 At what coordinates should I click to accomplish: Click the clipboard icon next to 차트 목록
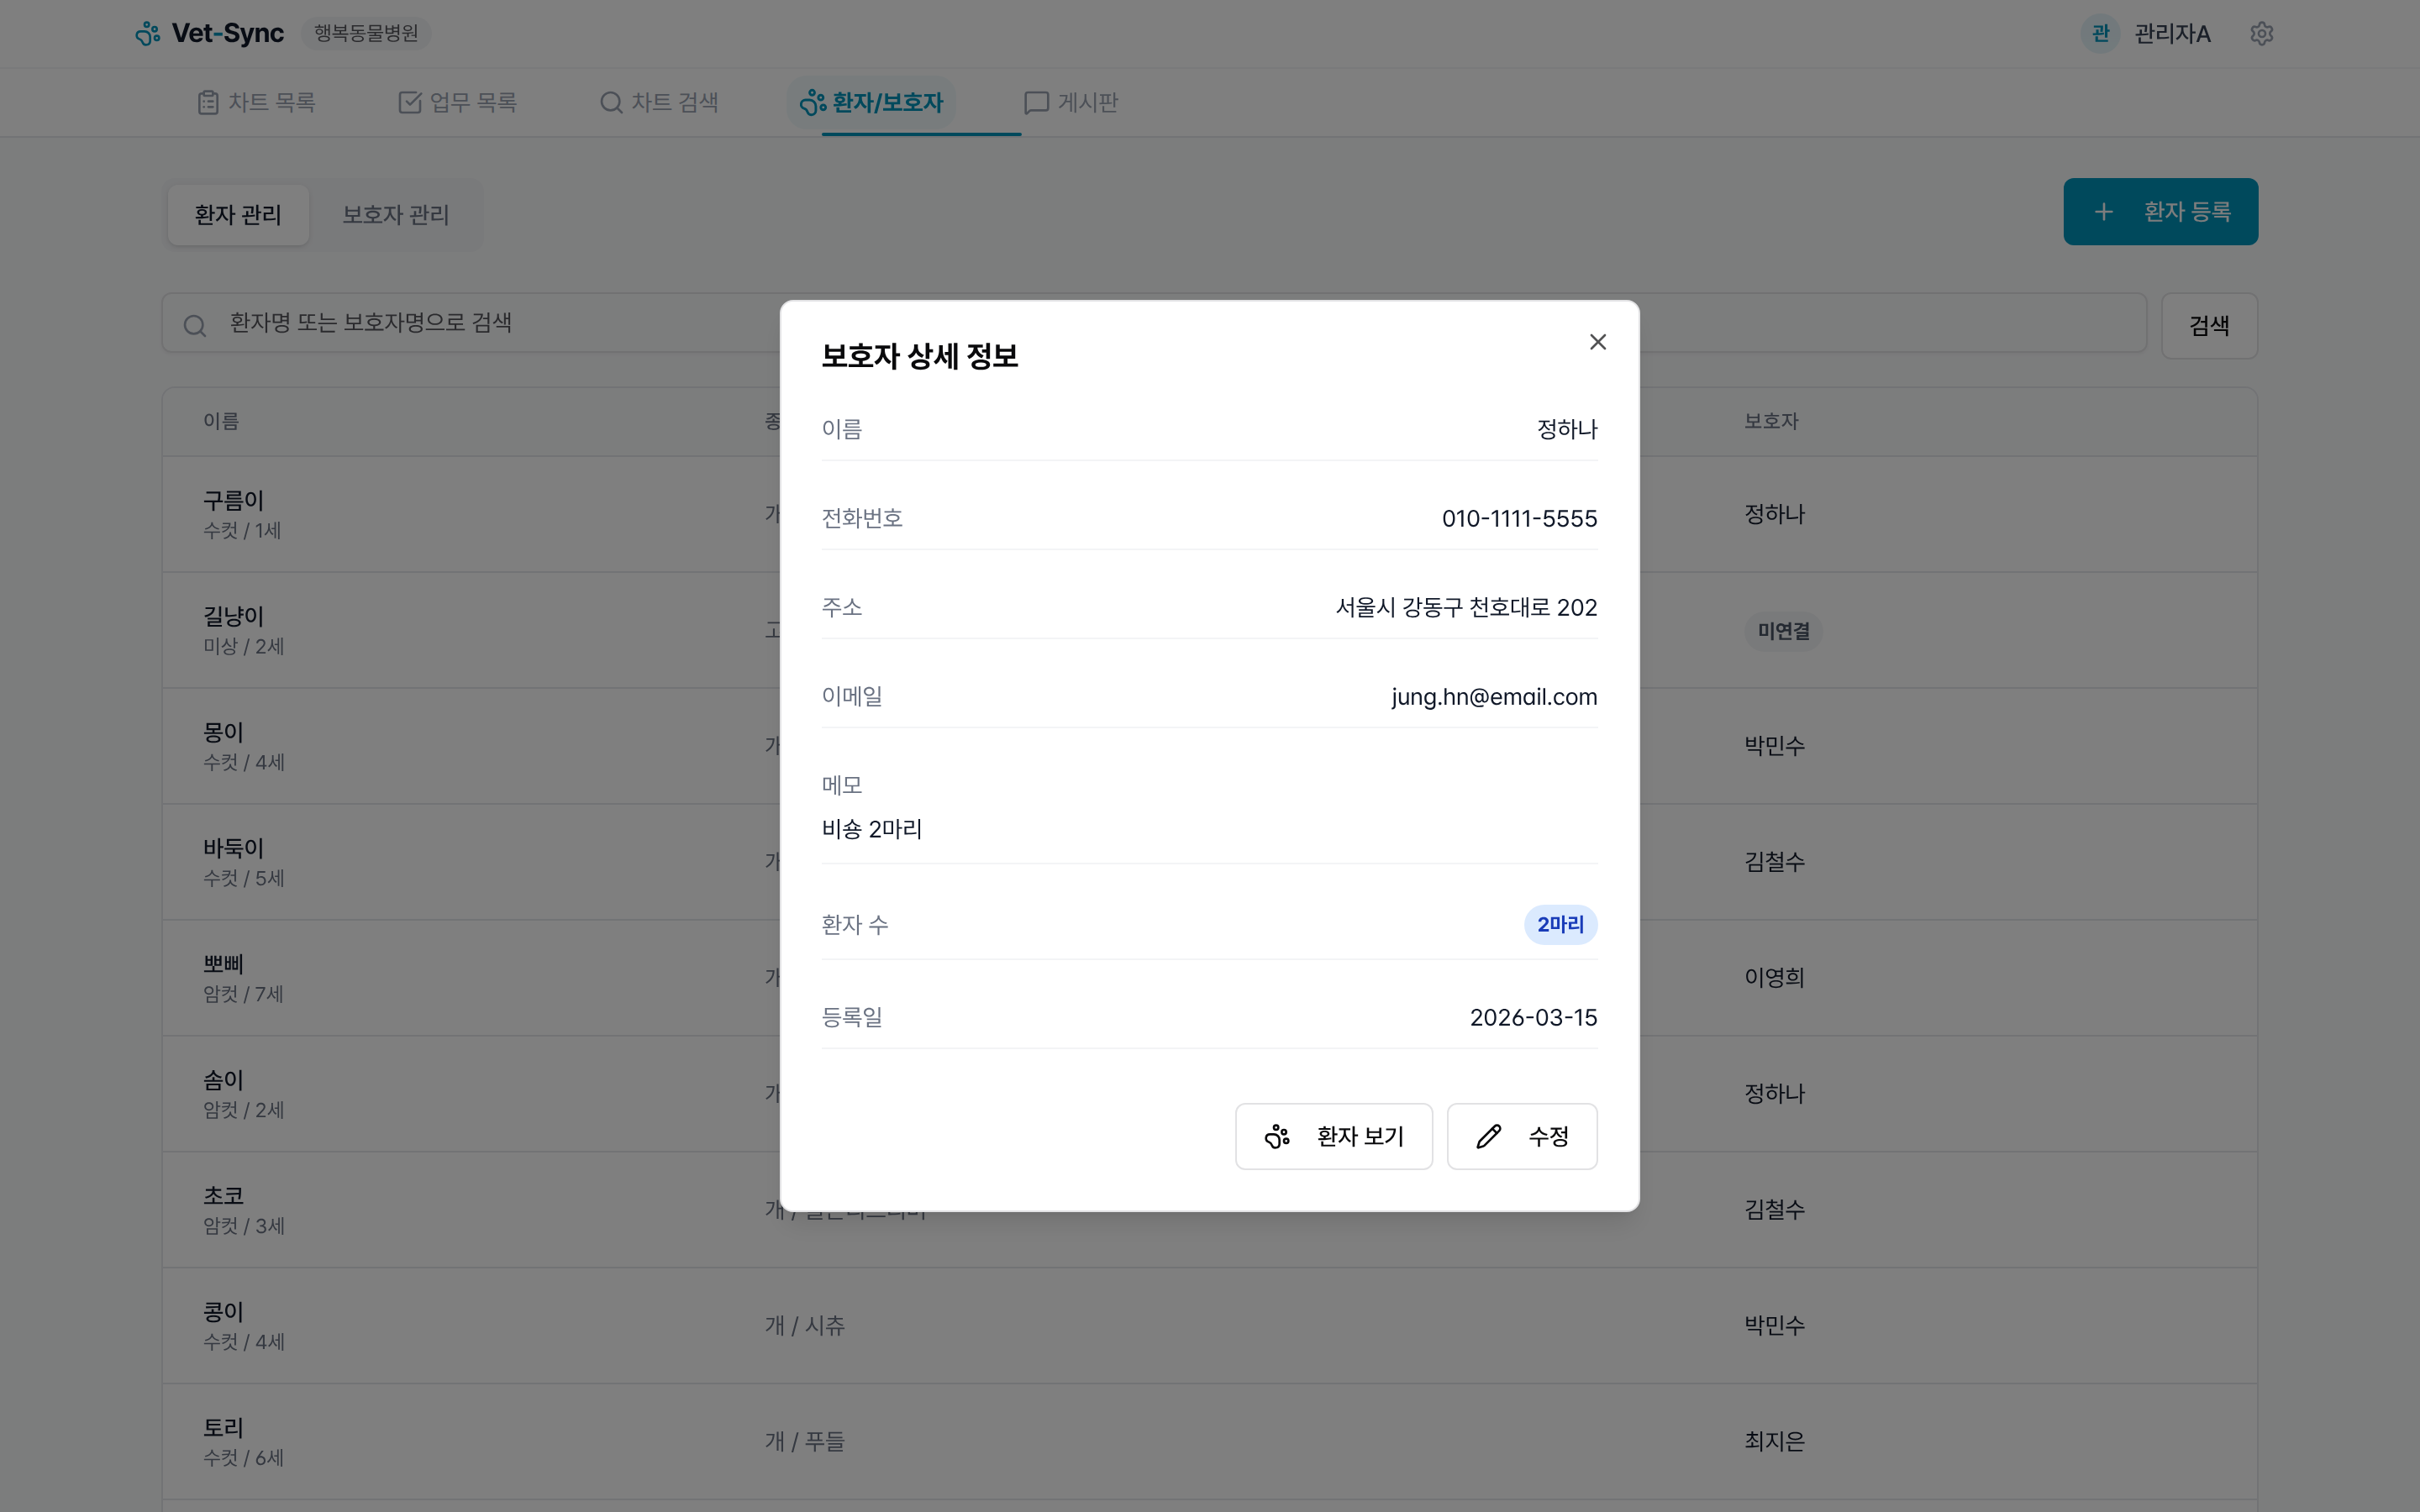coord(207,101)
